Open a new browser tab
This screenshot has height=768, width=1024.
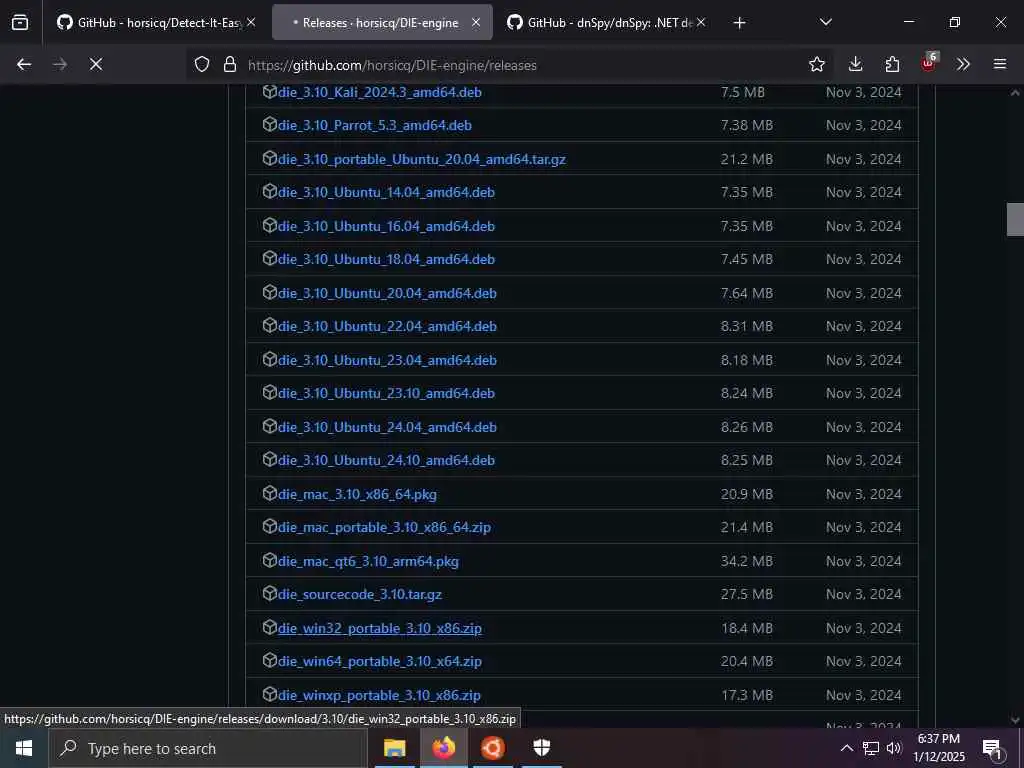(x=739, y=23)
